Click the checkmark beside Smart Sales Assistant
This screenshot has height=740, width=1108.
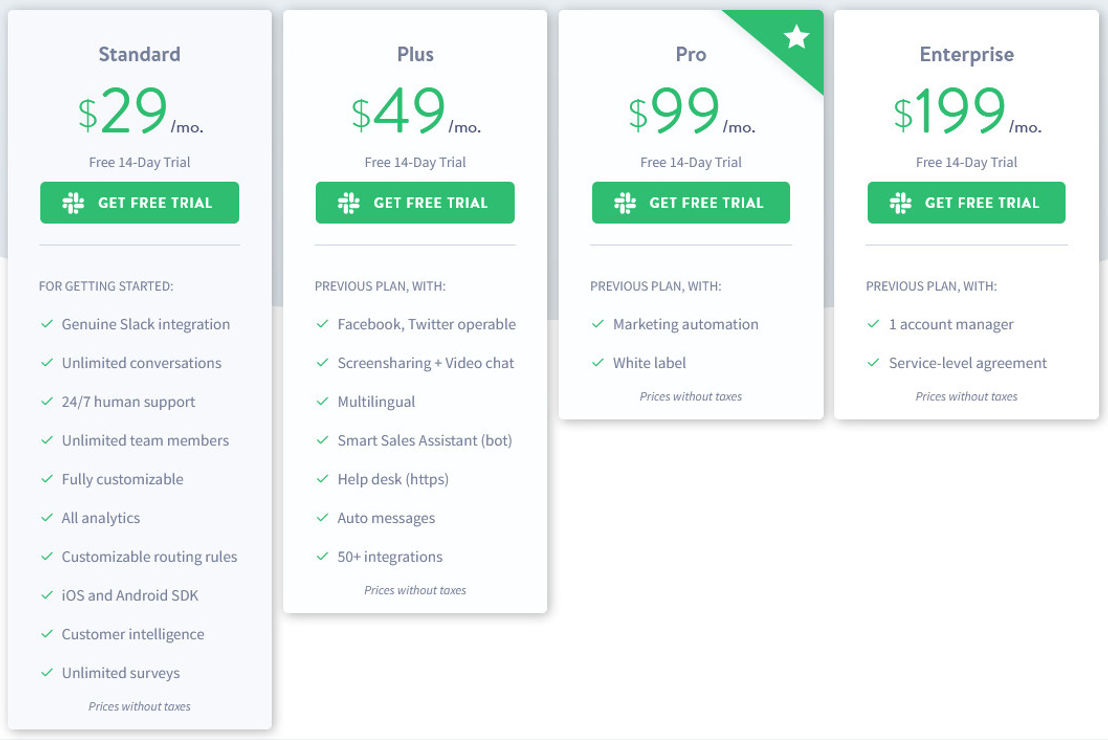[x=322, y=440]
